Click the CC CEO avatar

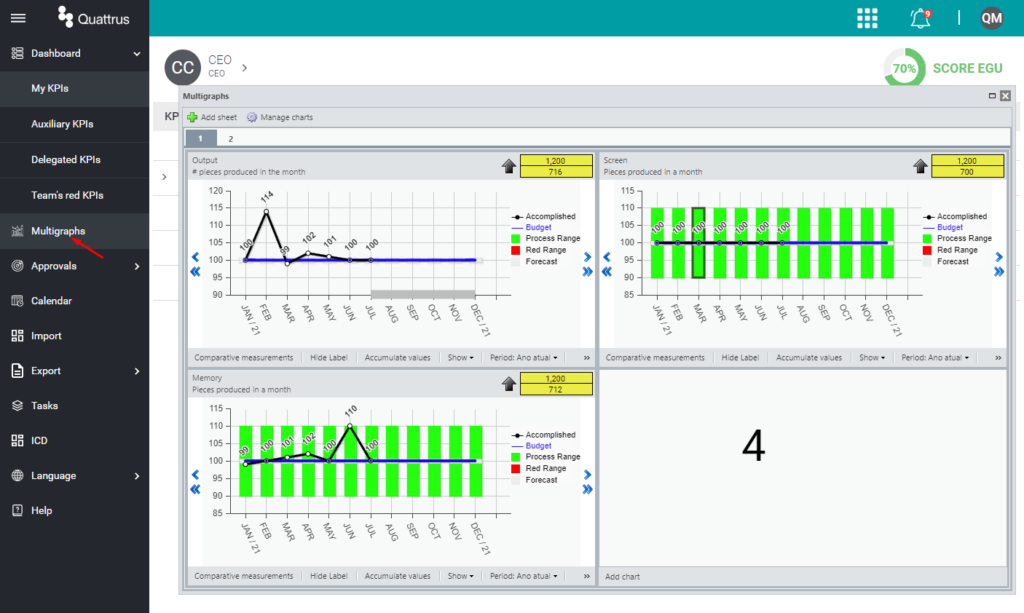(182, 67)
